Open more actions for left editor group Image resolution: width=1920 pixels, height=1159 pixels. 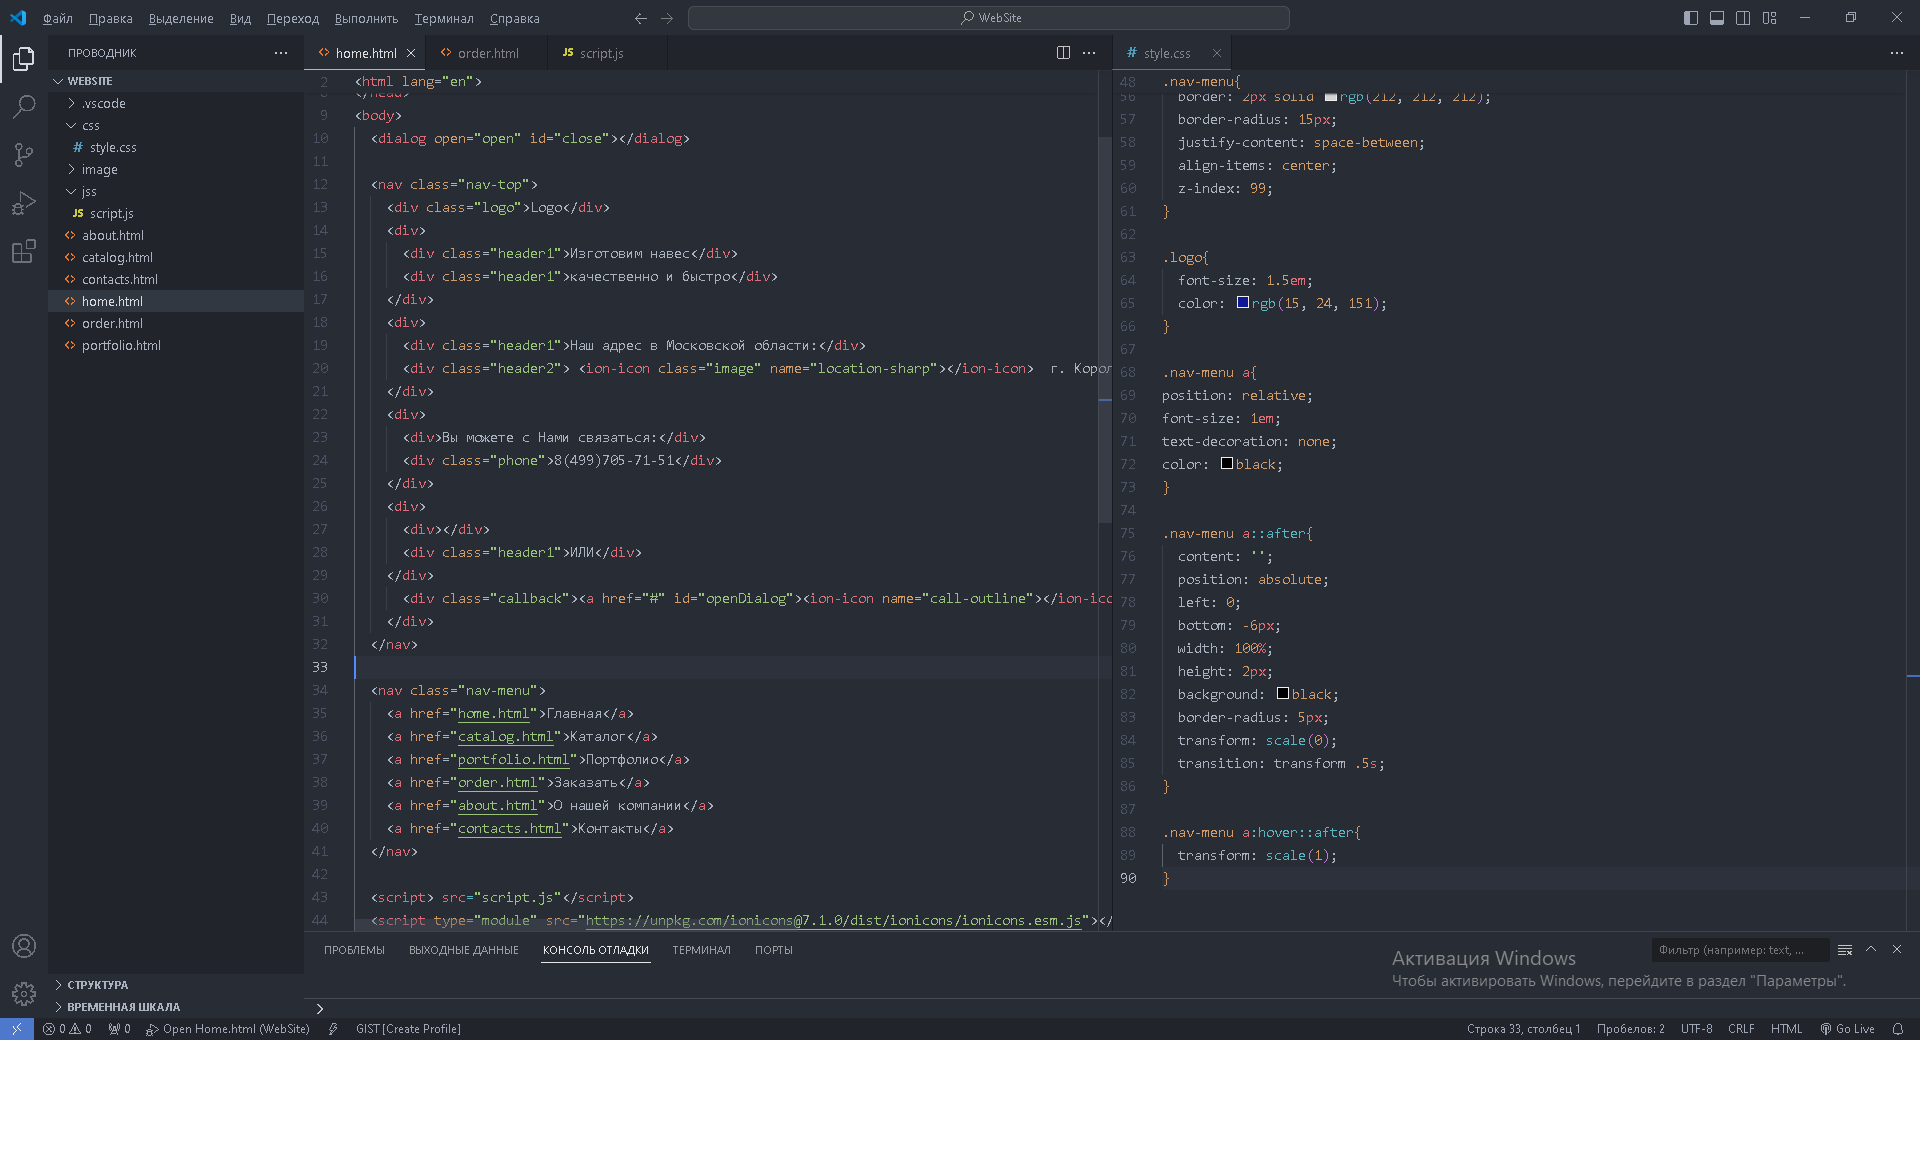[1089, 53]
